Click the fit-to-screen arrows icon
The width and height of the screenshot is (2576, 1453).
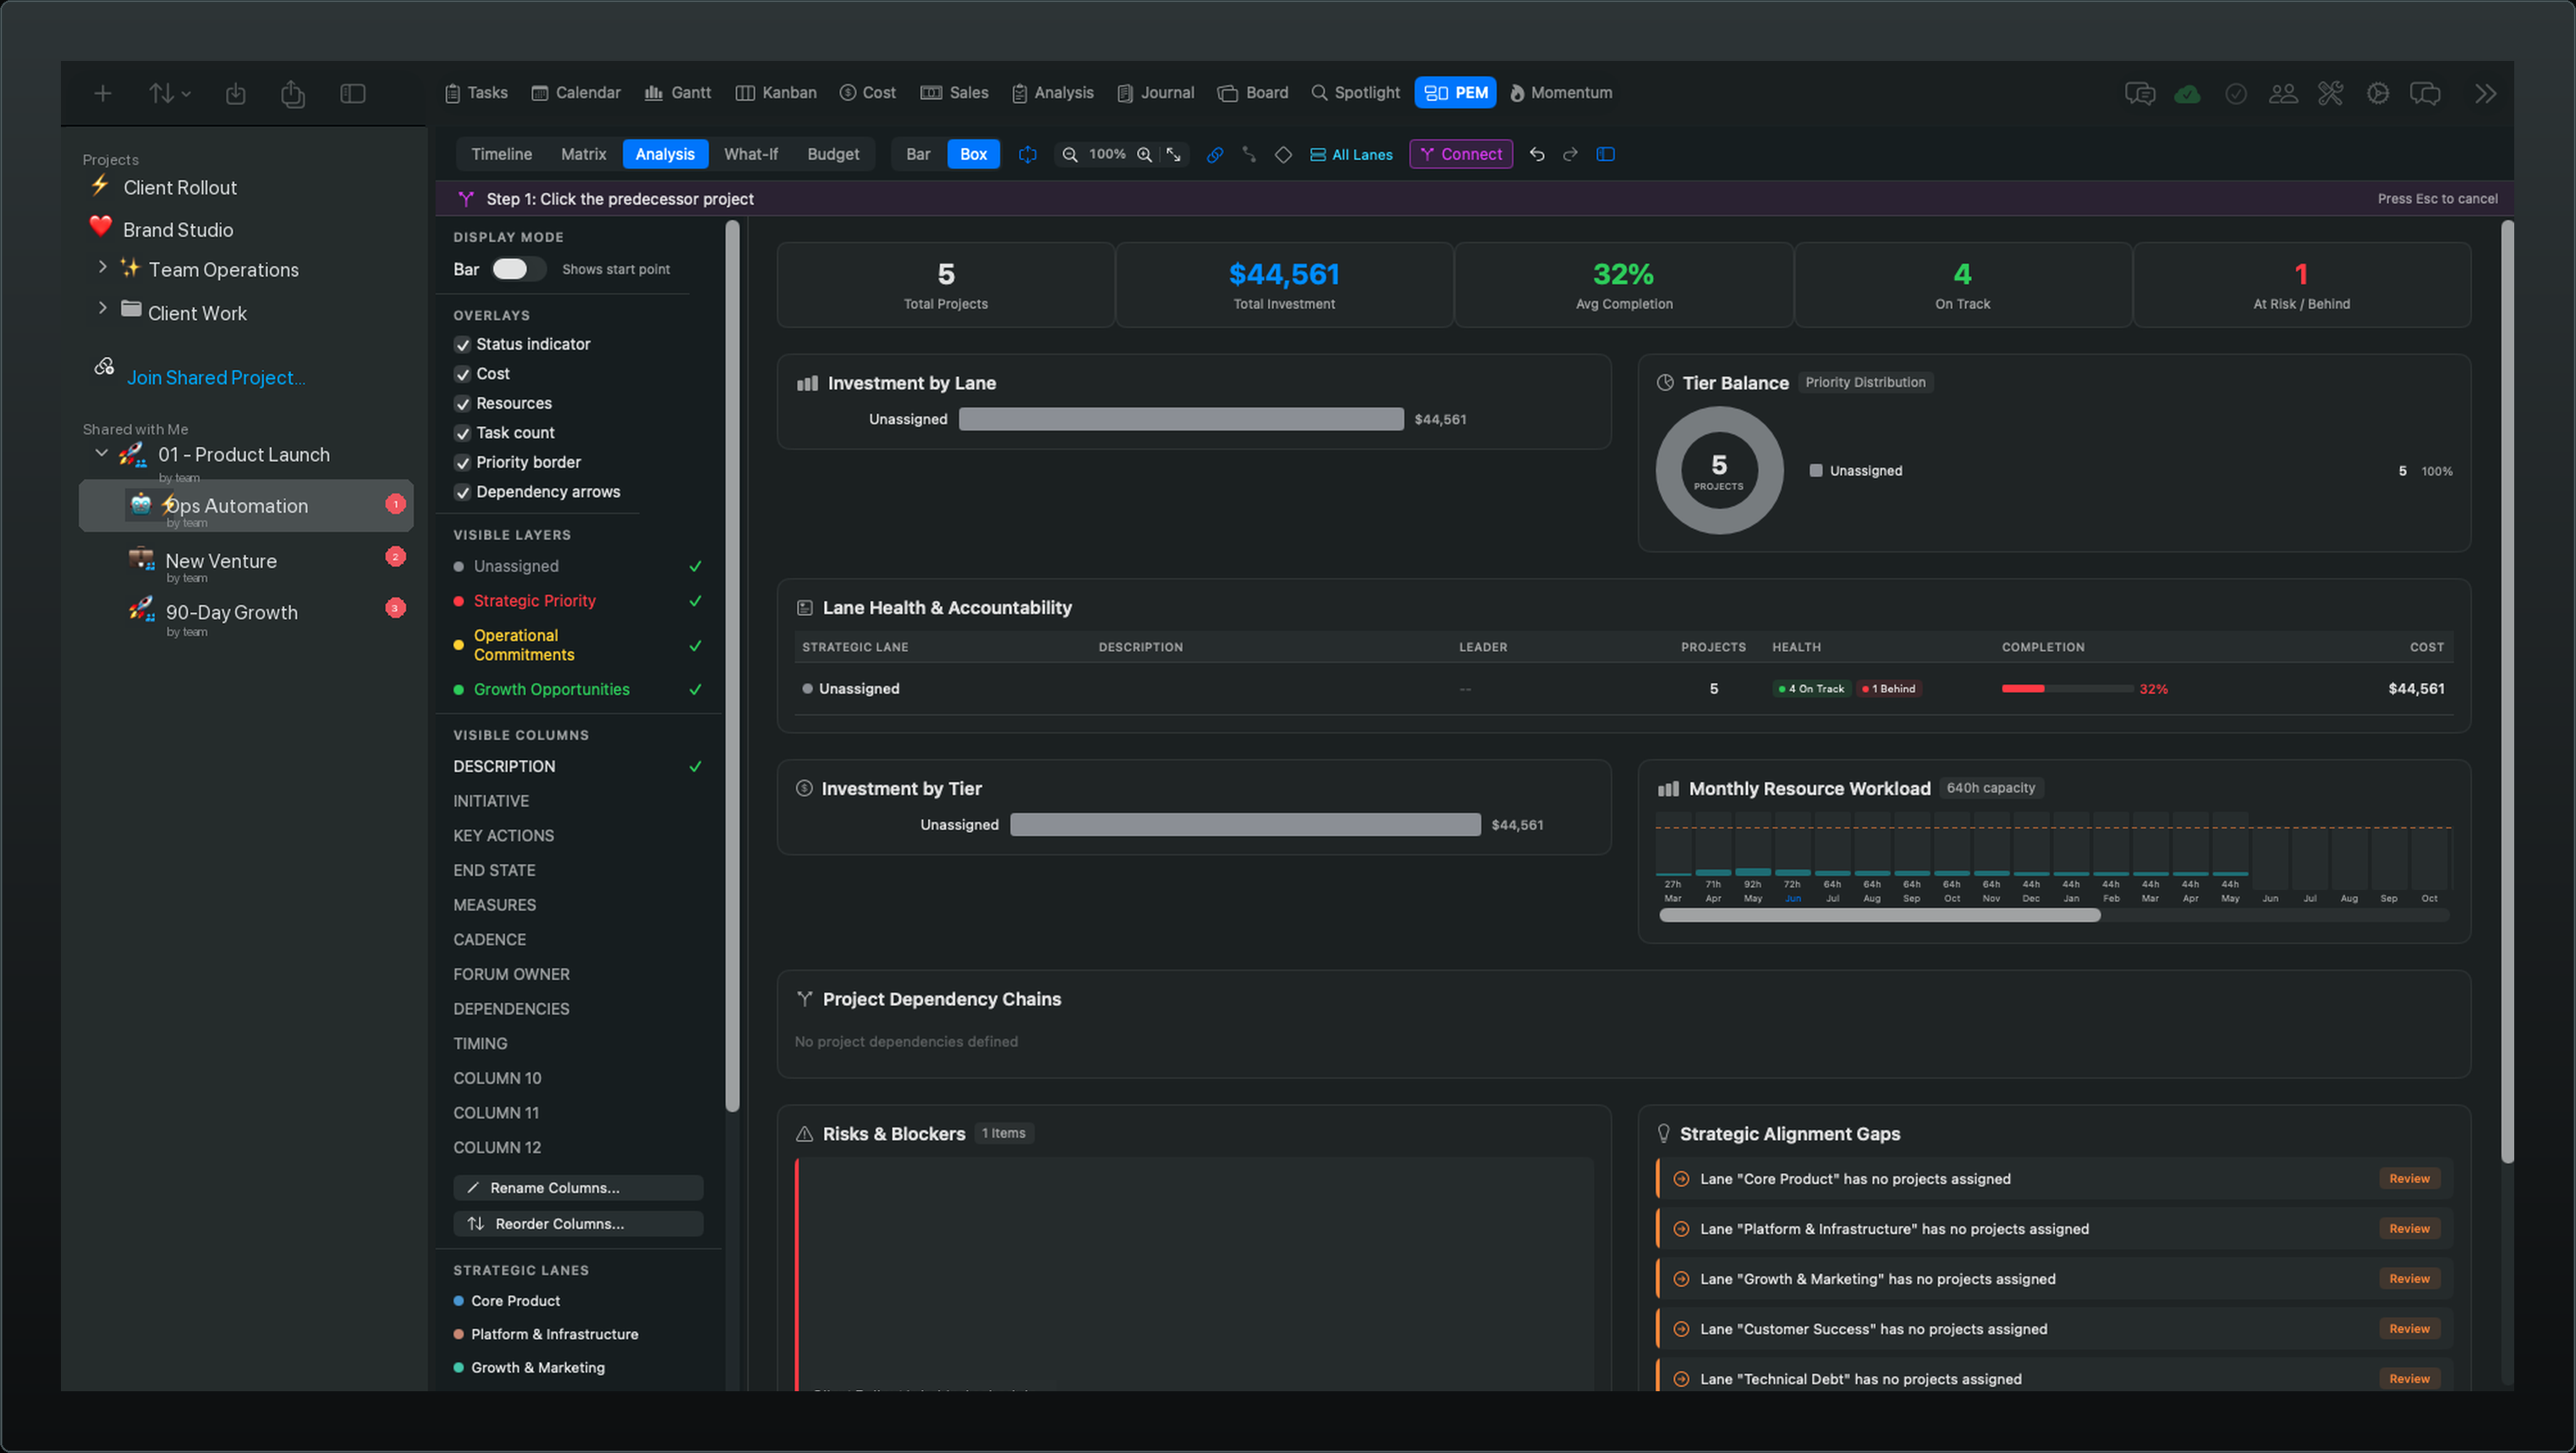[x=1174, y=154]
